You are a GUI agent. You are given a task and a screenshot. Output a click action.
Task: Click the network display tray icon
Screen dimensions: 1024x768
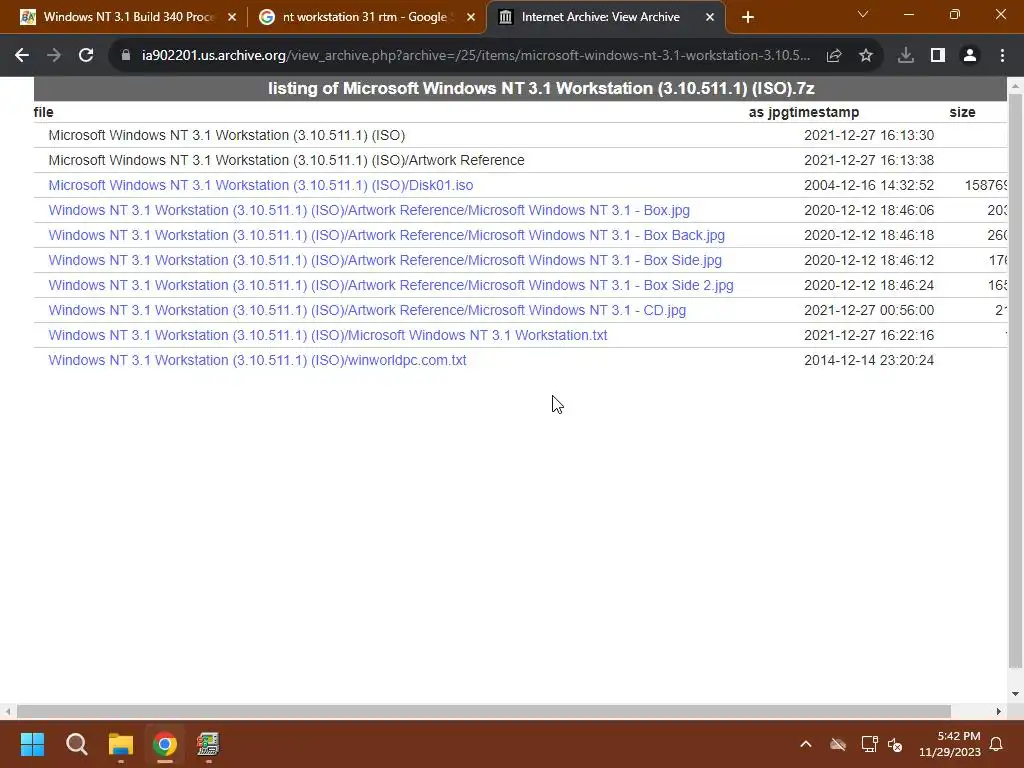tap(869, 744)
